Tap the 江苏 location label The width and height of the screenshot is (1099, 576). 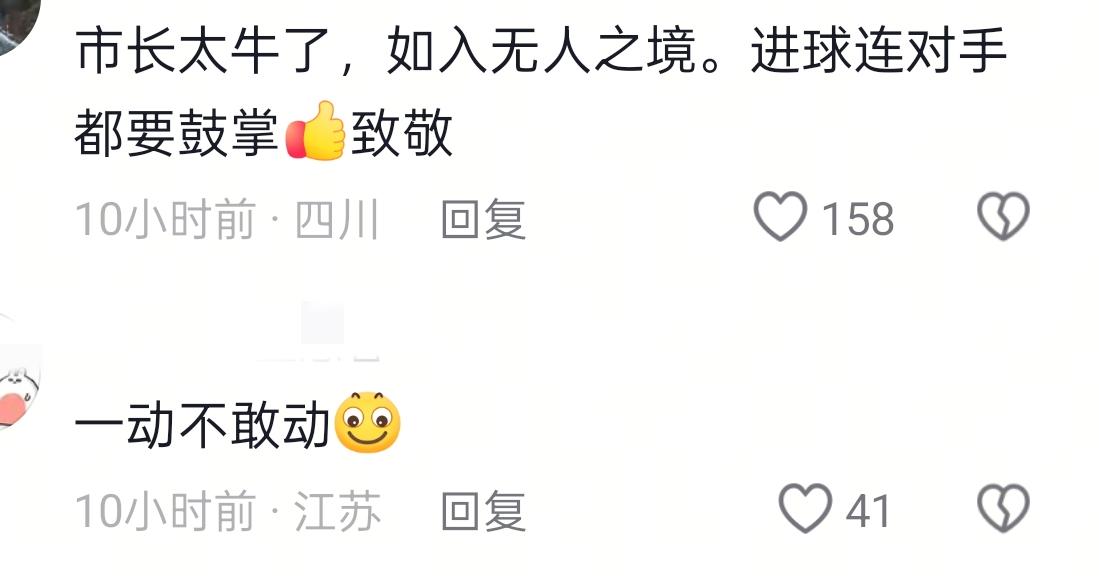(337, 510)
